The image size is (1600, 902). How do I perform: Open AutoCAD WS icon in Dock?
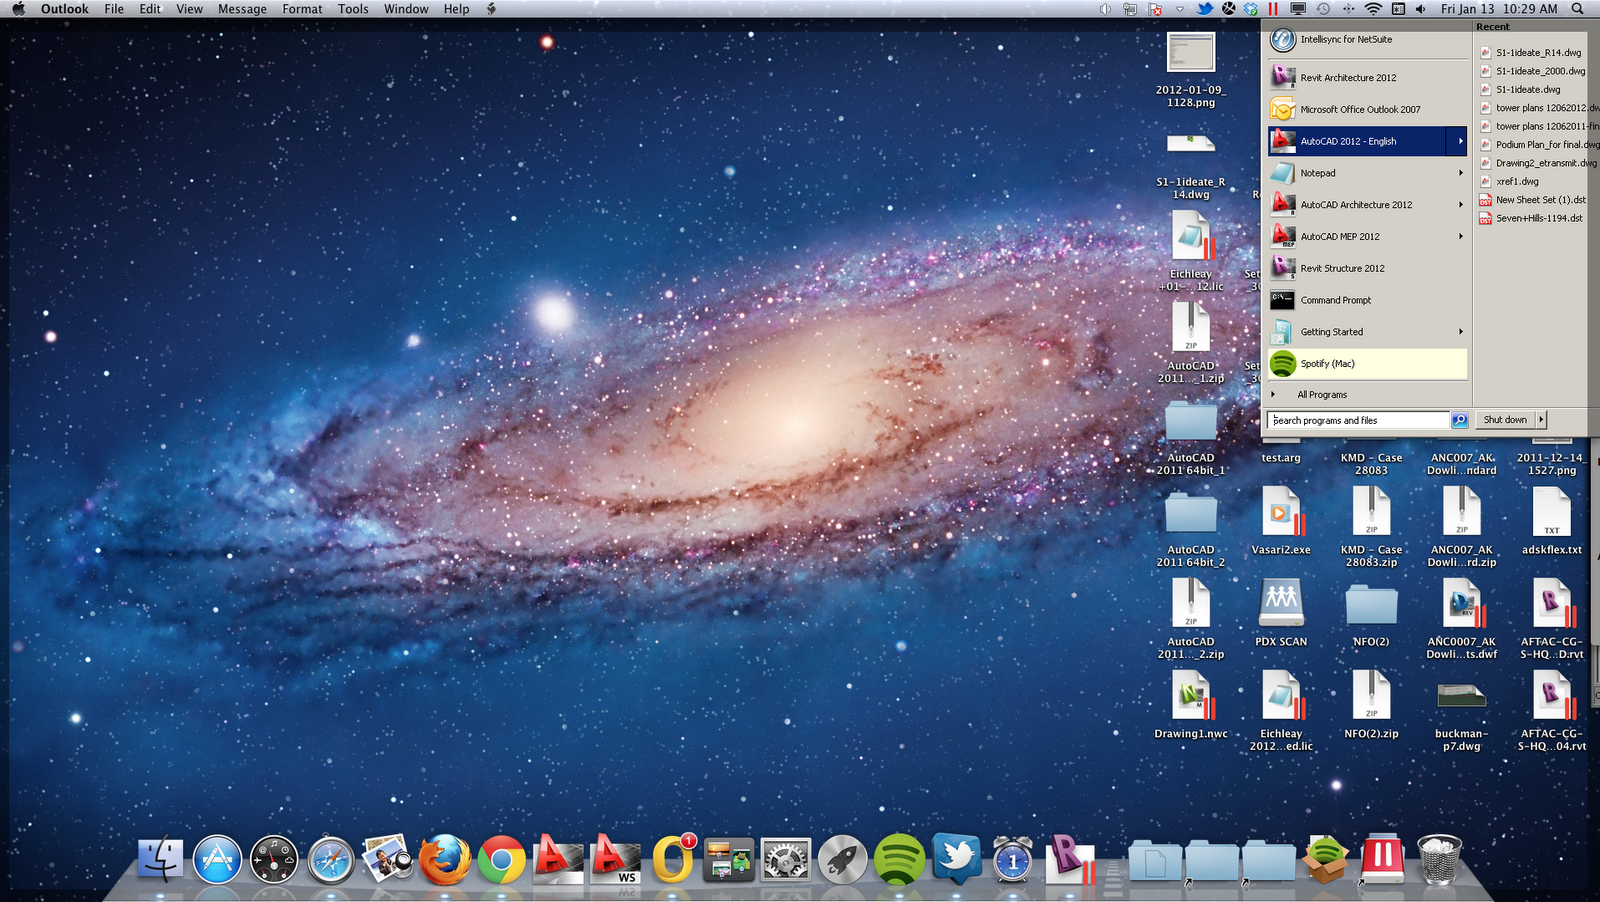pos(615,859)
